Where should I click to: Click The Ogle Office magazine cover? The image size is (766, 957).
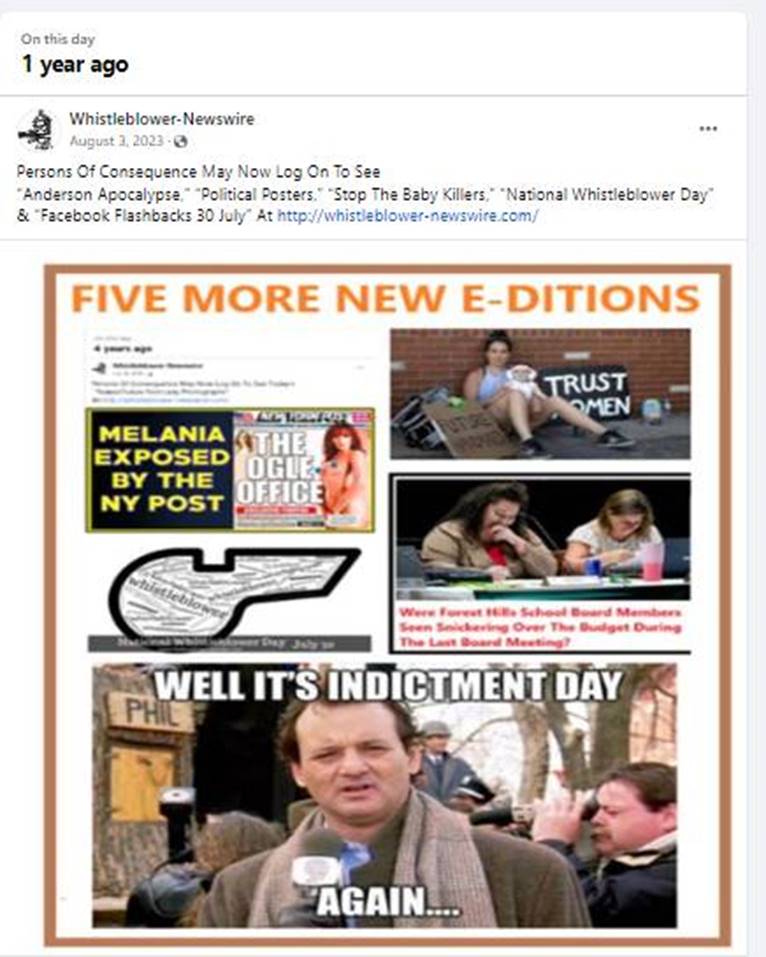tap(303, 469)
